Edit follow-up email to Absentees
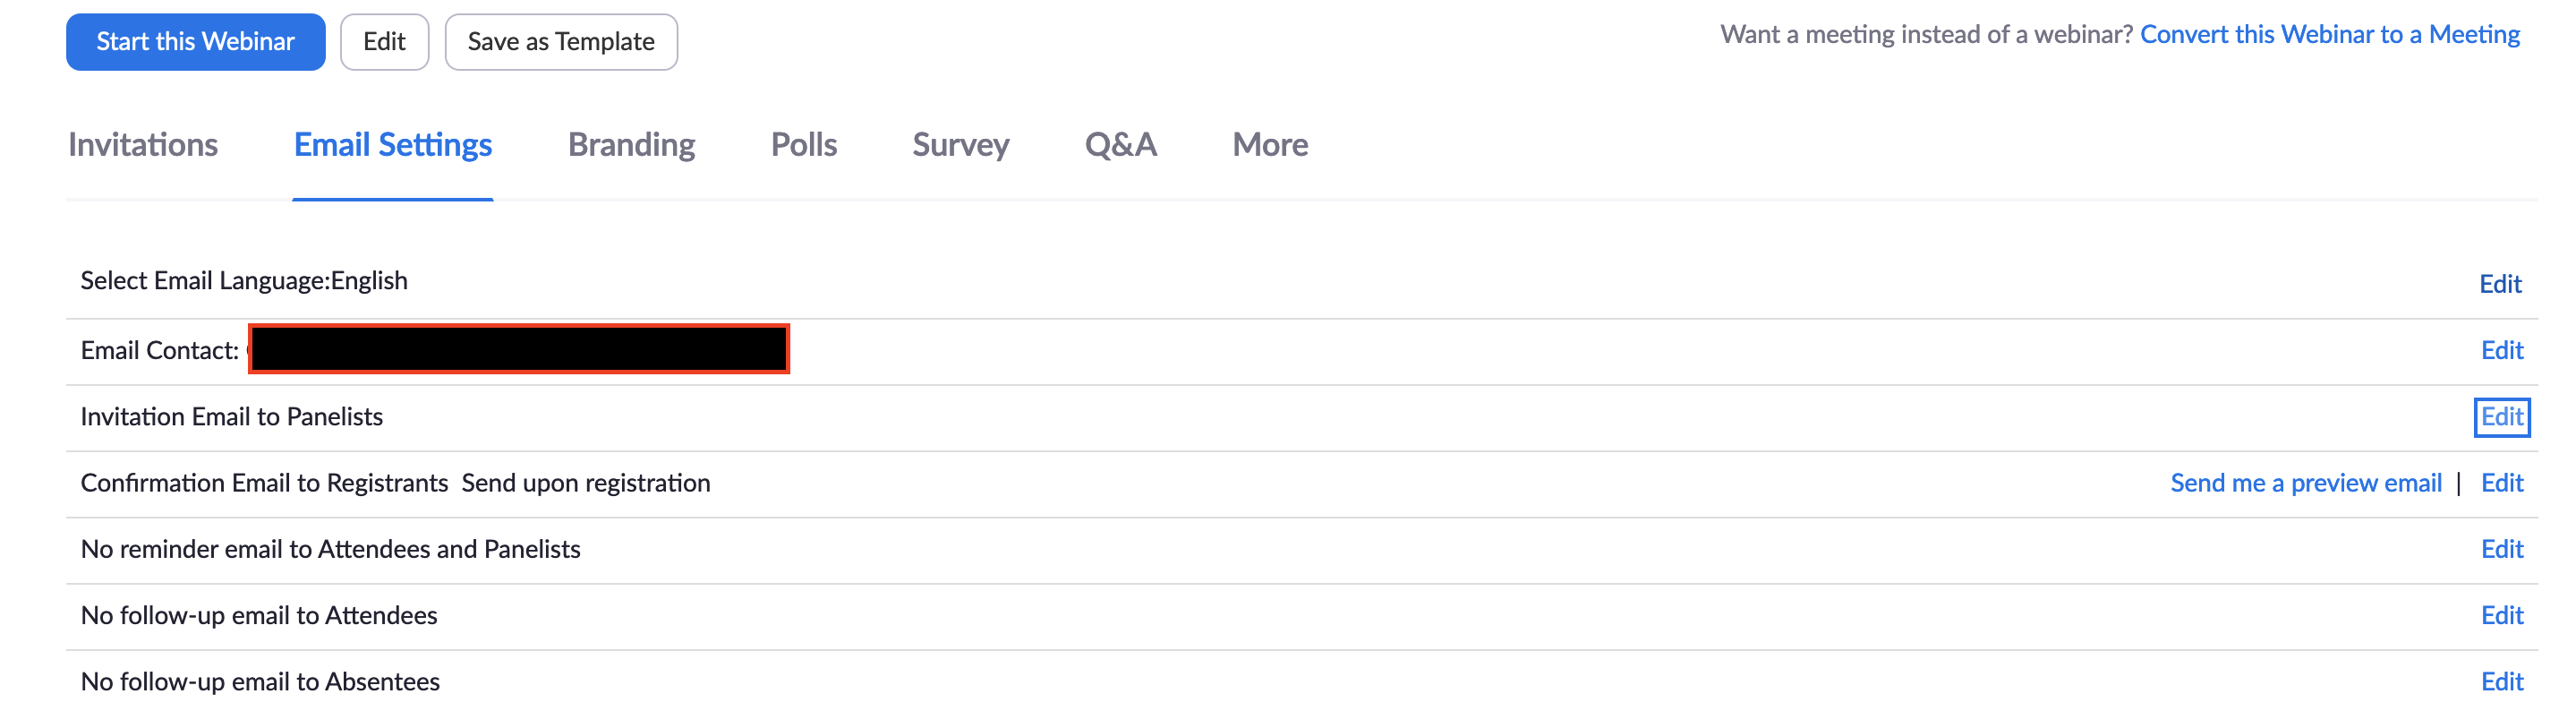This screenshot has height=711, width=2576. [x=2502, y=682]
